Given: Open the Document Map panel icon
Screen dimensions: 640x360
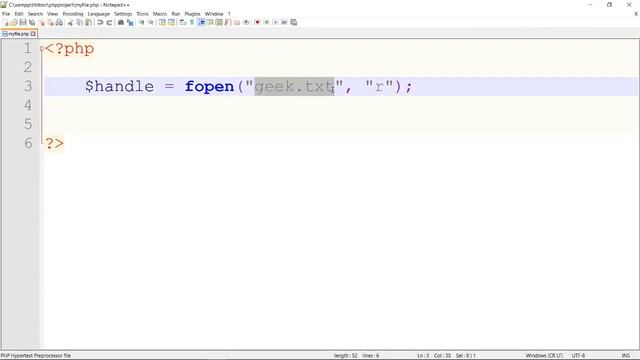Looking at the screenshot, I should 219,22.
